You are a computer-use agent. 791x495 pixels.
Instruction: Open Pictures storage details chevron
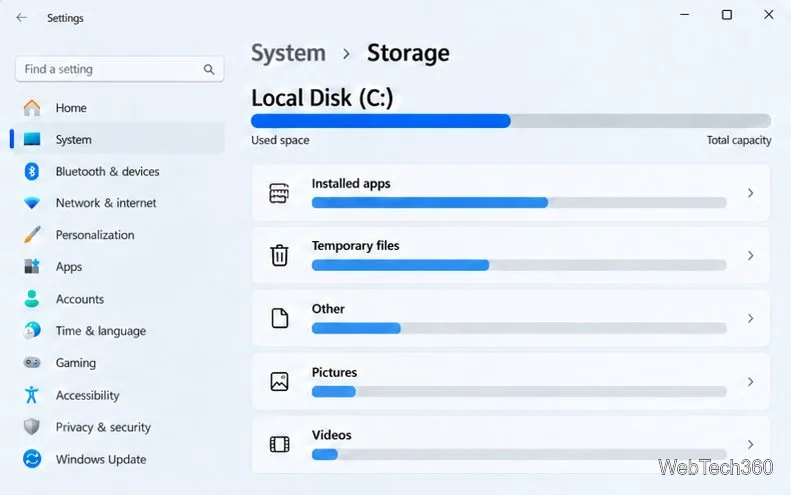click(751, 381)
